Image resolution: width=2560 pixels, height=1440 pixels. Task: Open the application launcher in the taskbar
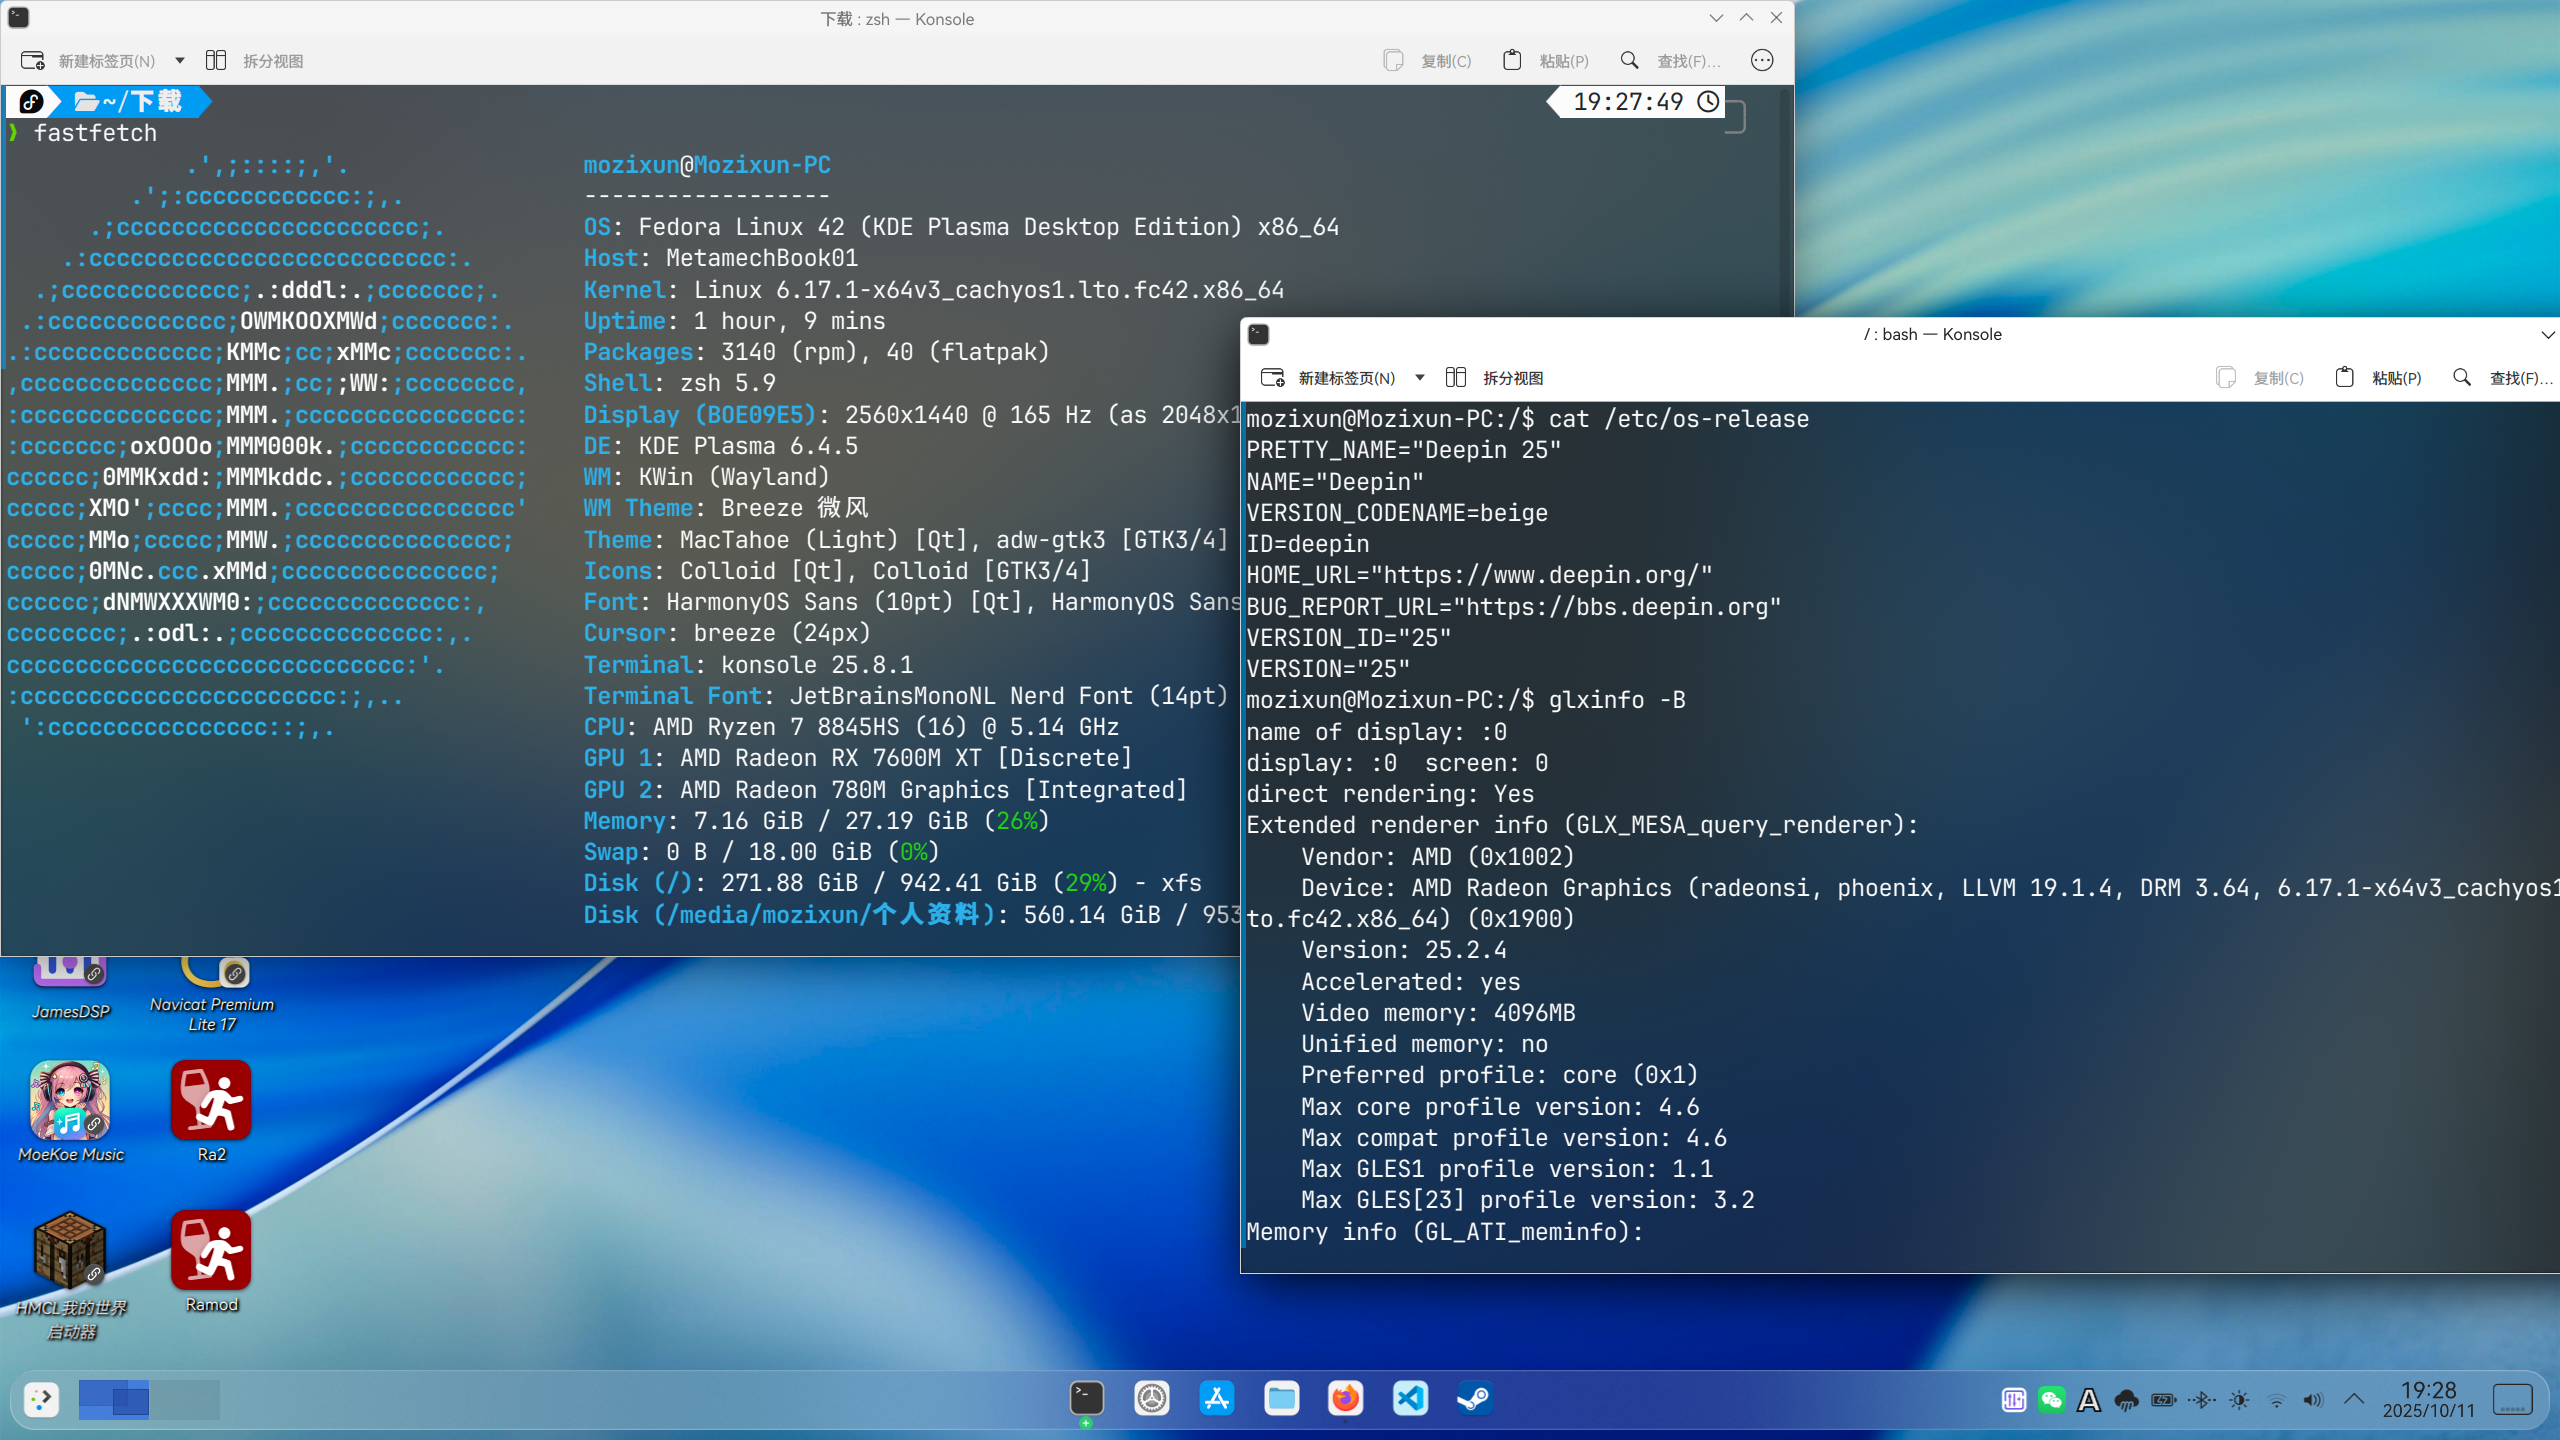41,1399
